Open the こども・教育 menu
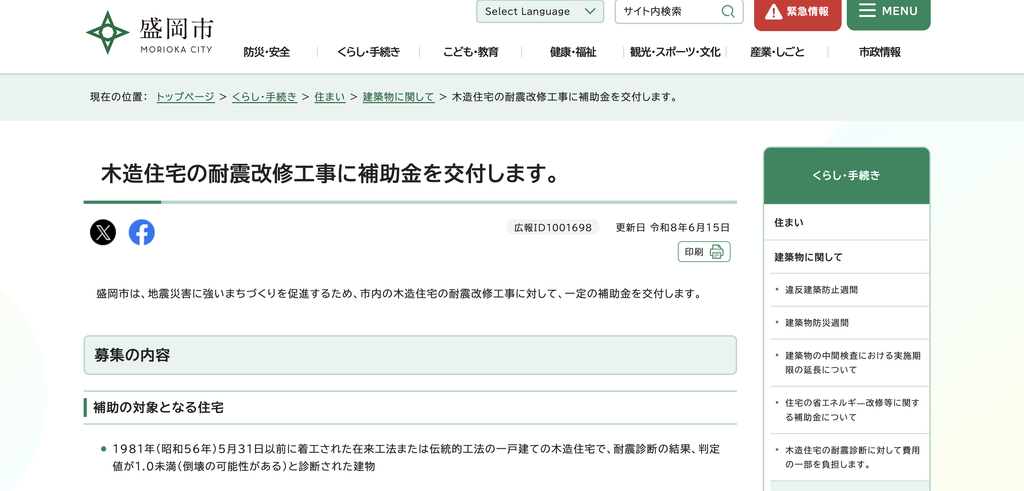 tap(470, 52)
